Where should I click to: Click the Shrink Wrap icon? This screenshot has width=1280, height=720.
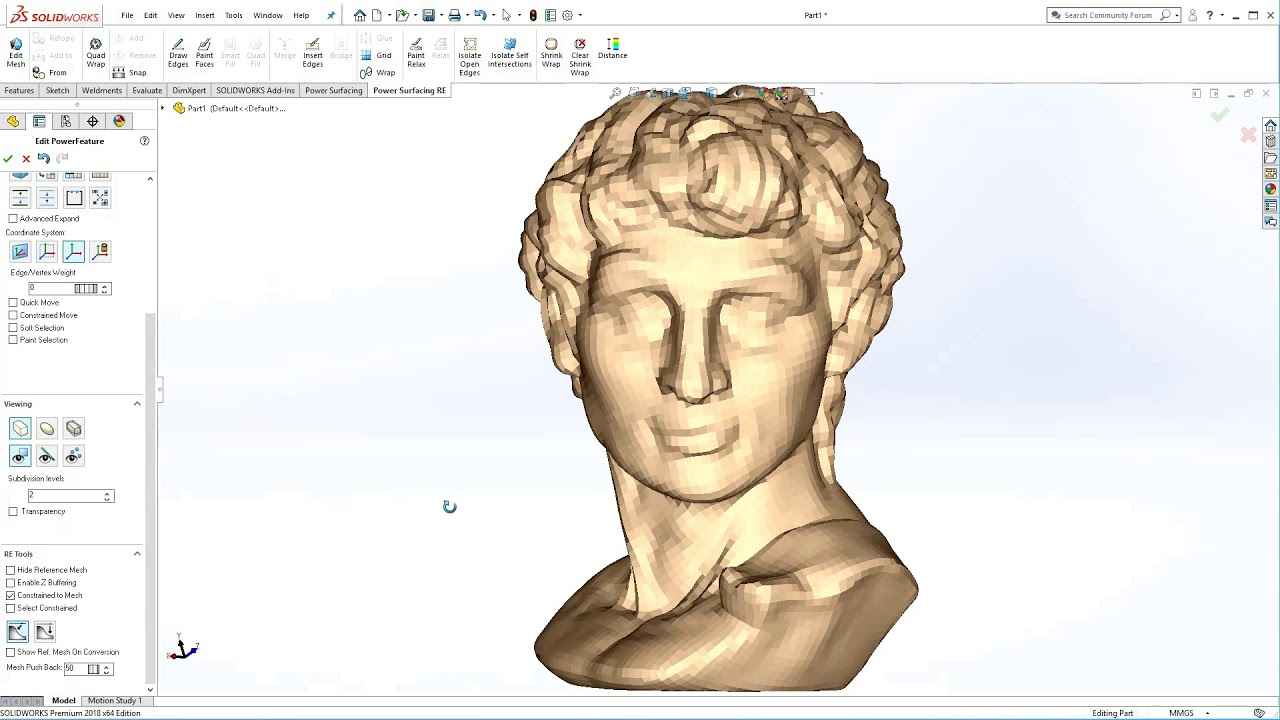(551, 53)
